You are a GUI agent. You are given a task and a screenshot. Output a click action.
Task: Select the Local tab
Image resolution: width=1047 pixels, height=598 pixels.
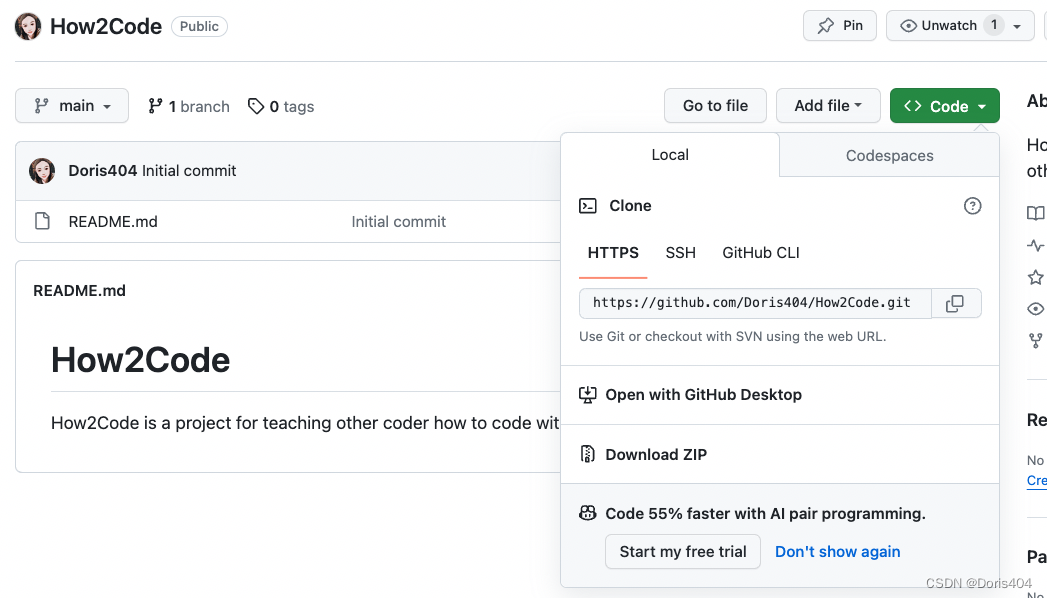[670, 155]
